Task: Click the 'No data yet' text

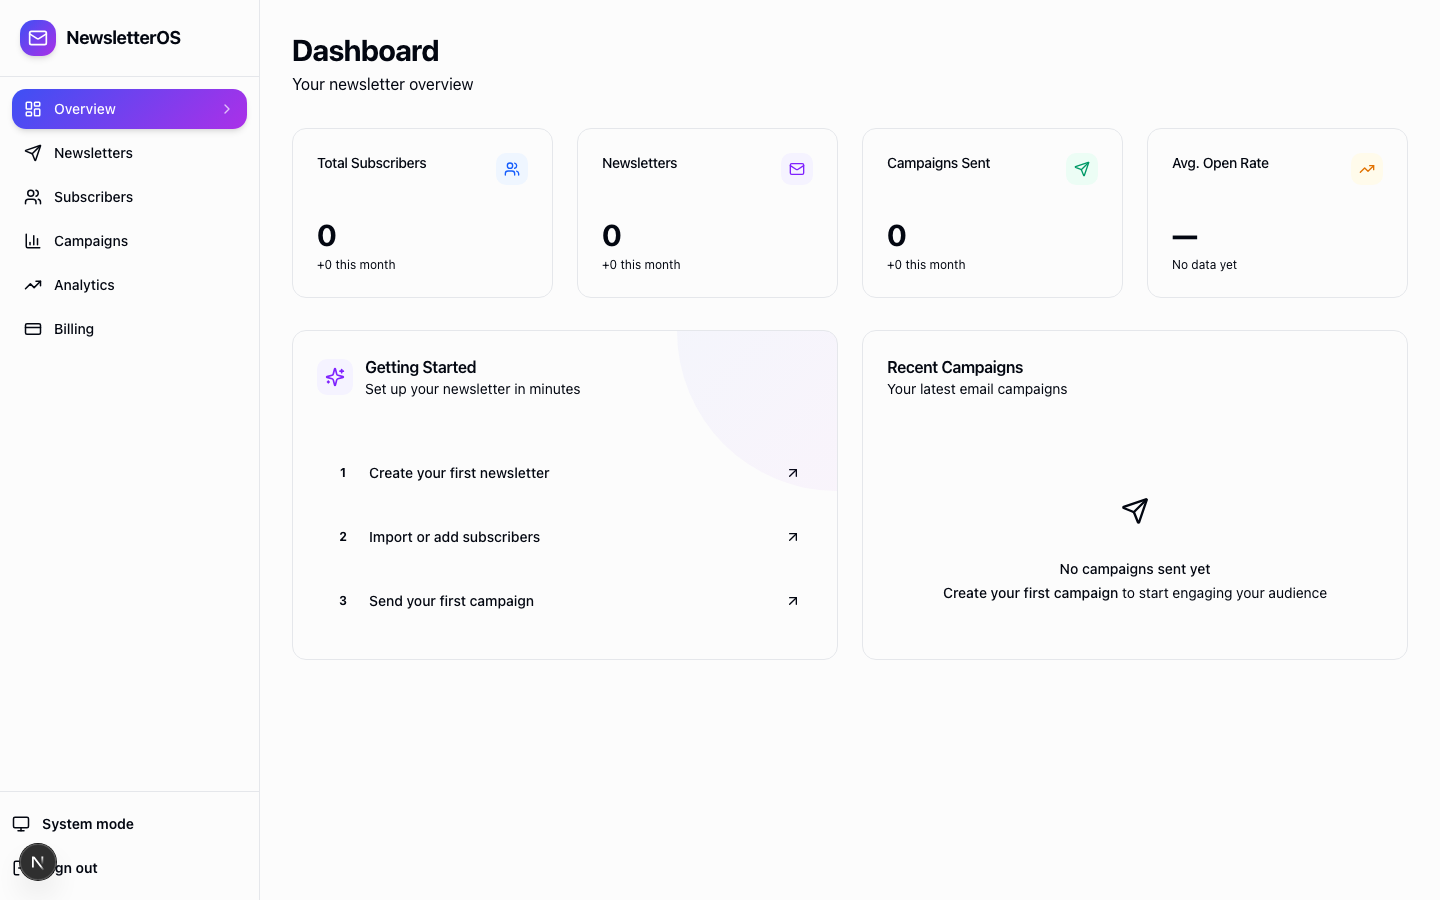Action: coord(1205,265)
